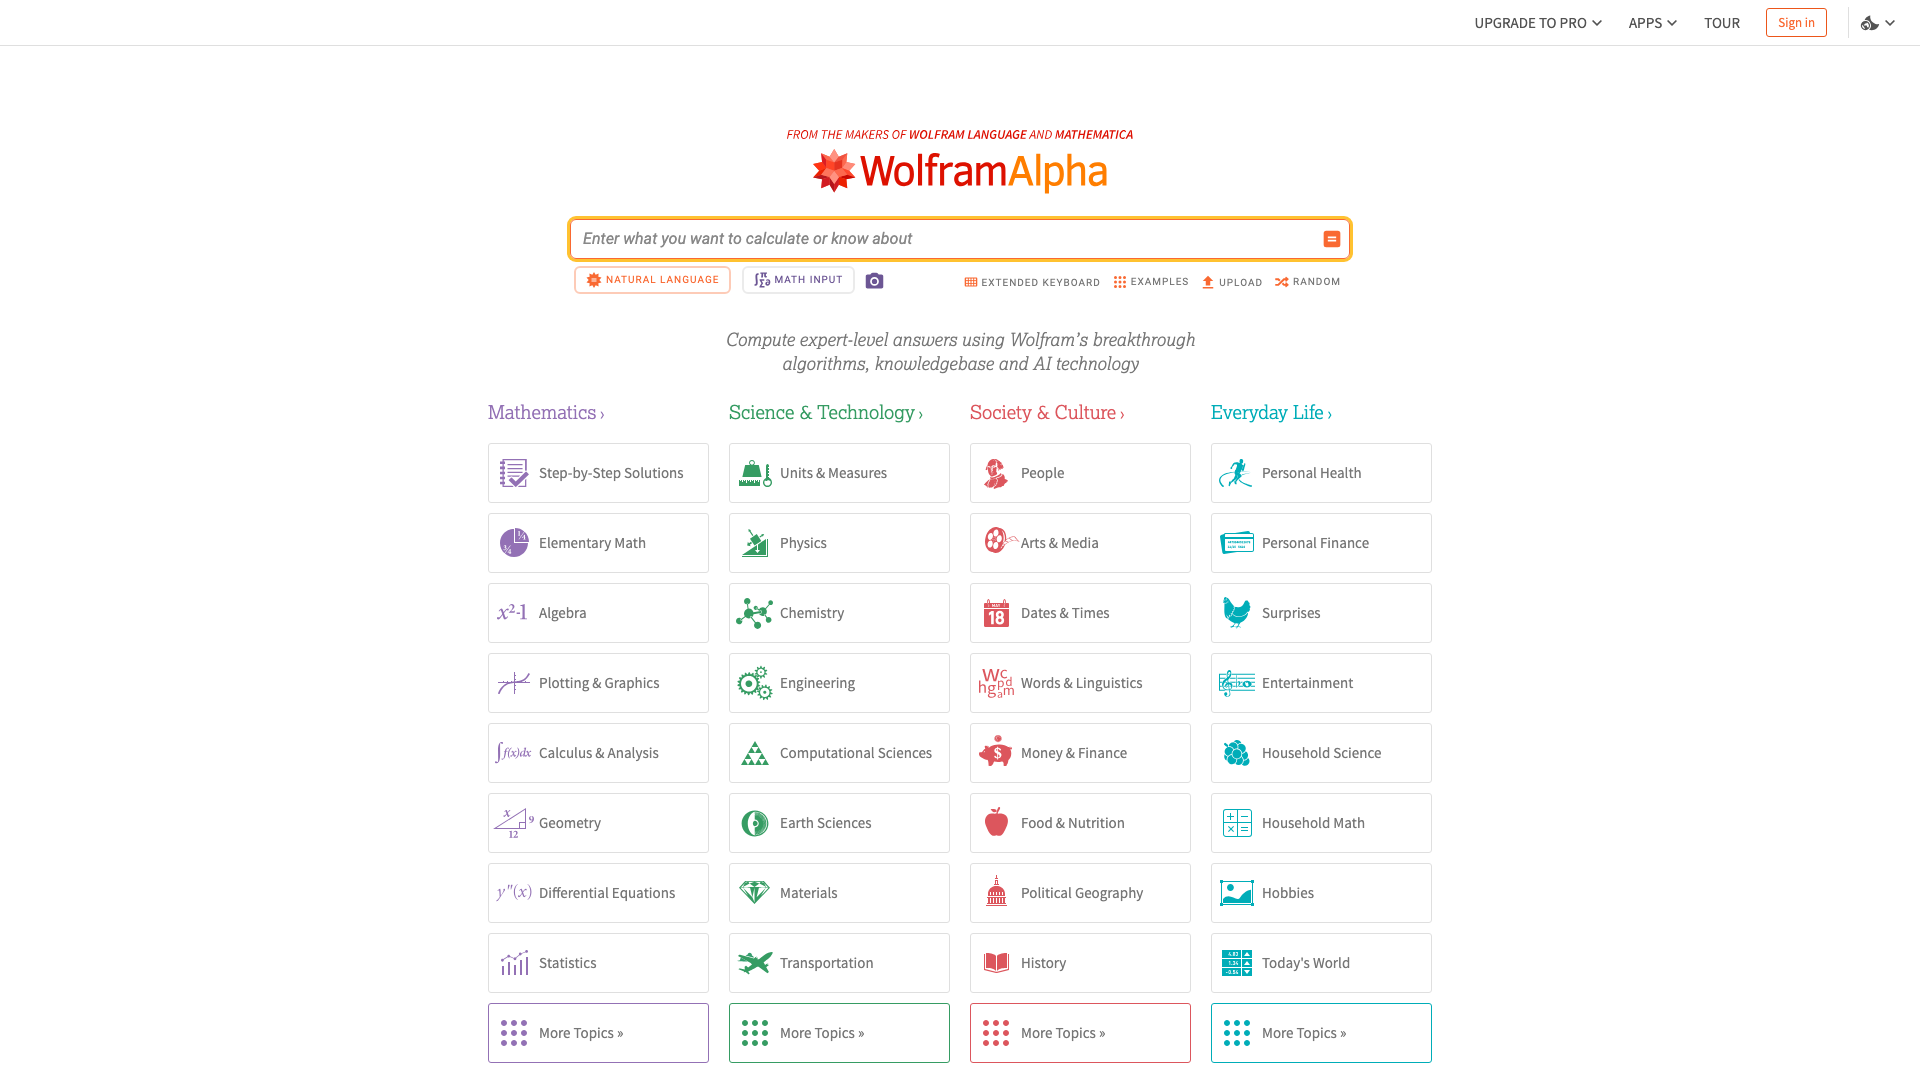
Task: Click the Sign in button
Action: click(x=1796, y=22)
